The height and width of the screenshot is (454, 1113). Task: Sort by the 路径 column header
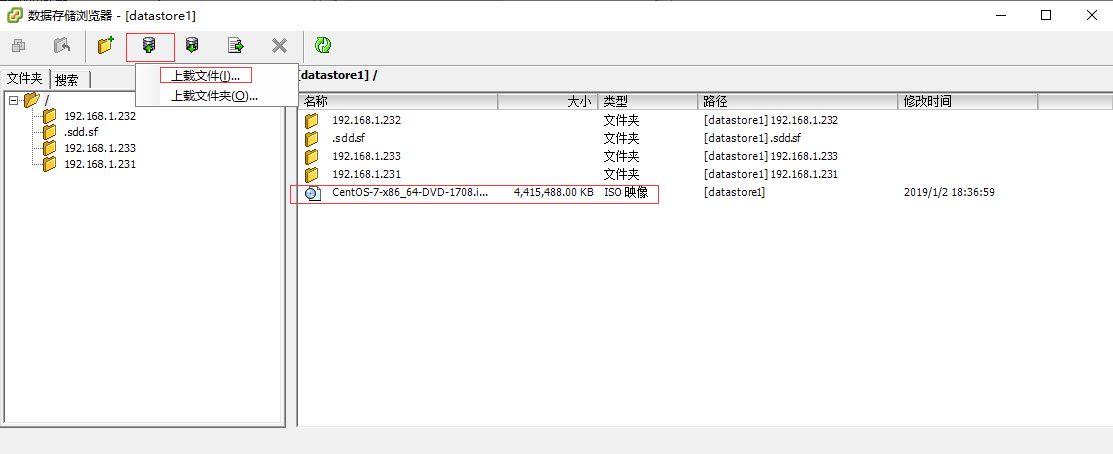[x=798, y=101]
